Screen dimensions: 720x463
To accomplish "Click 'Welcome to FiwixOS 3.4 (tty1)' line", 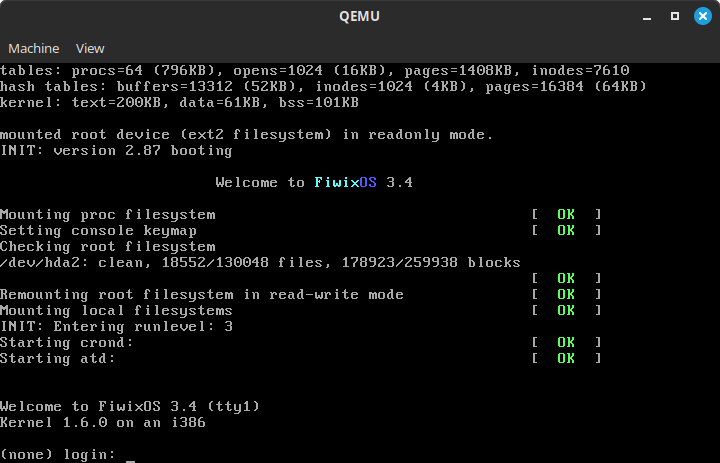I will tap(130, 407).
